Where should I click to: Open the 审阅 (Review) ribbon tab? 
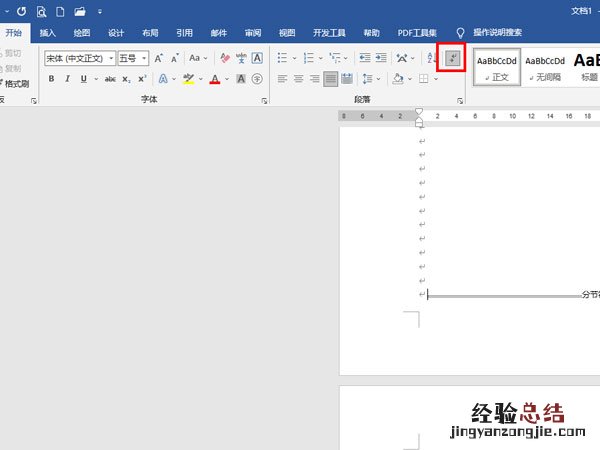click(253, 32)
